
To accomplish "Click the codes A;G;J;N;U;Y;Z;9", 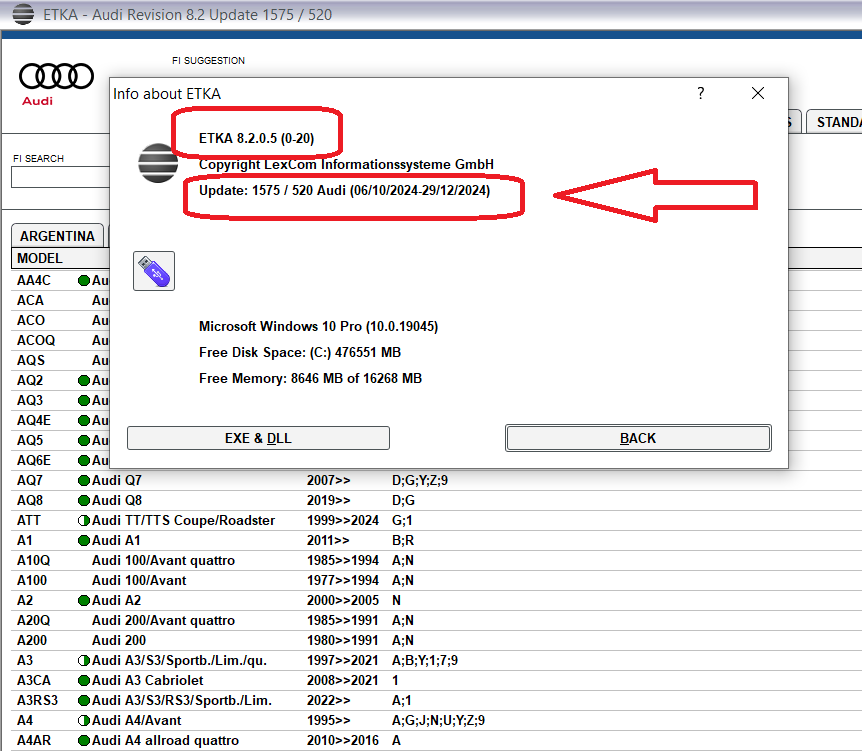I will tap(439, 720).
